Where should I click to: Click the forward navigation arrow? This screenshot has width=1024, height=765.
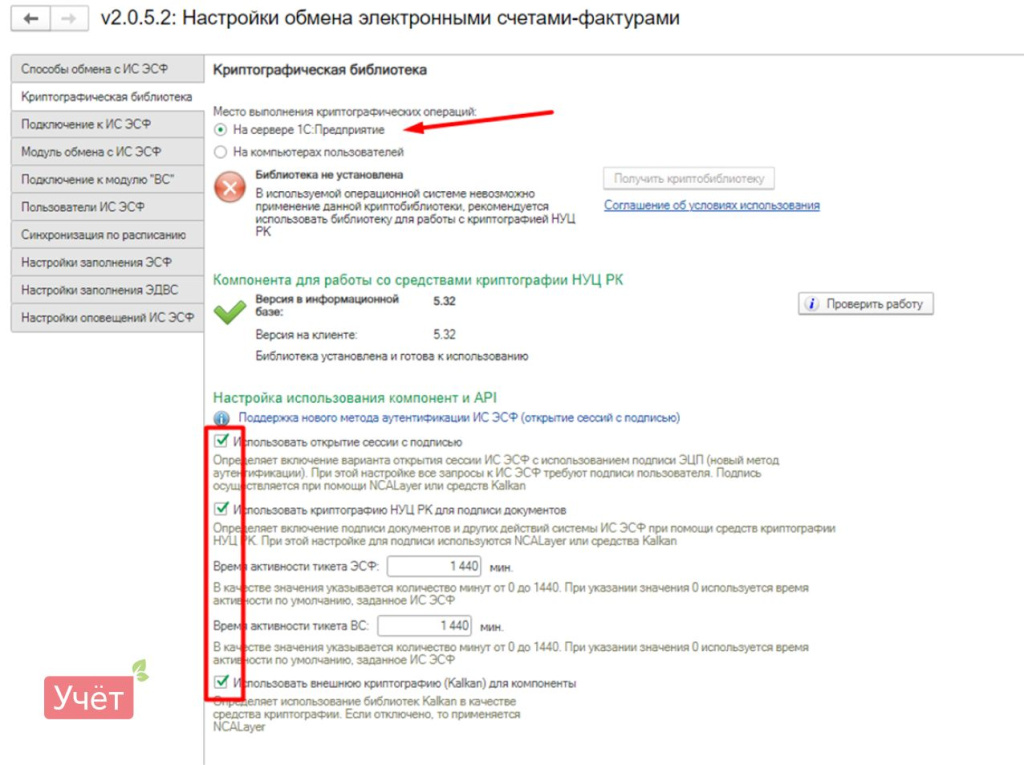[69, 18]
